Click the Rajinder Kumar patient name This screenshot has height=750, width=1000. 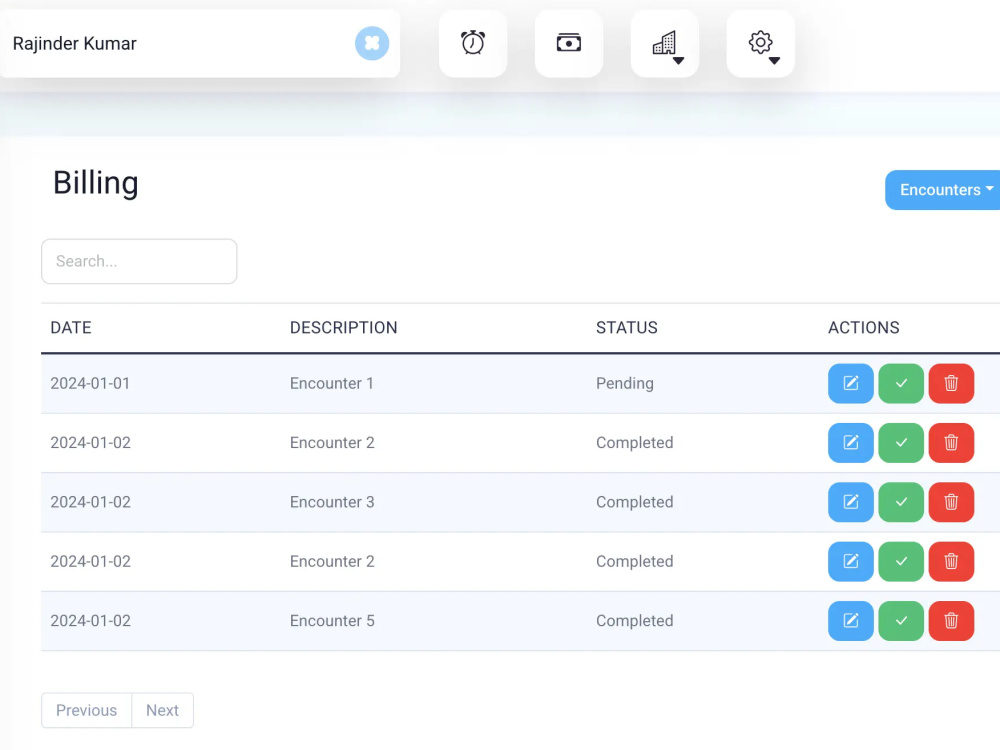click(x=75, y=43)
